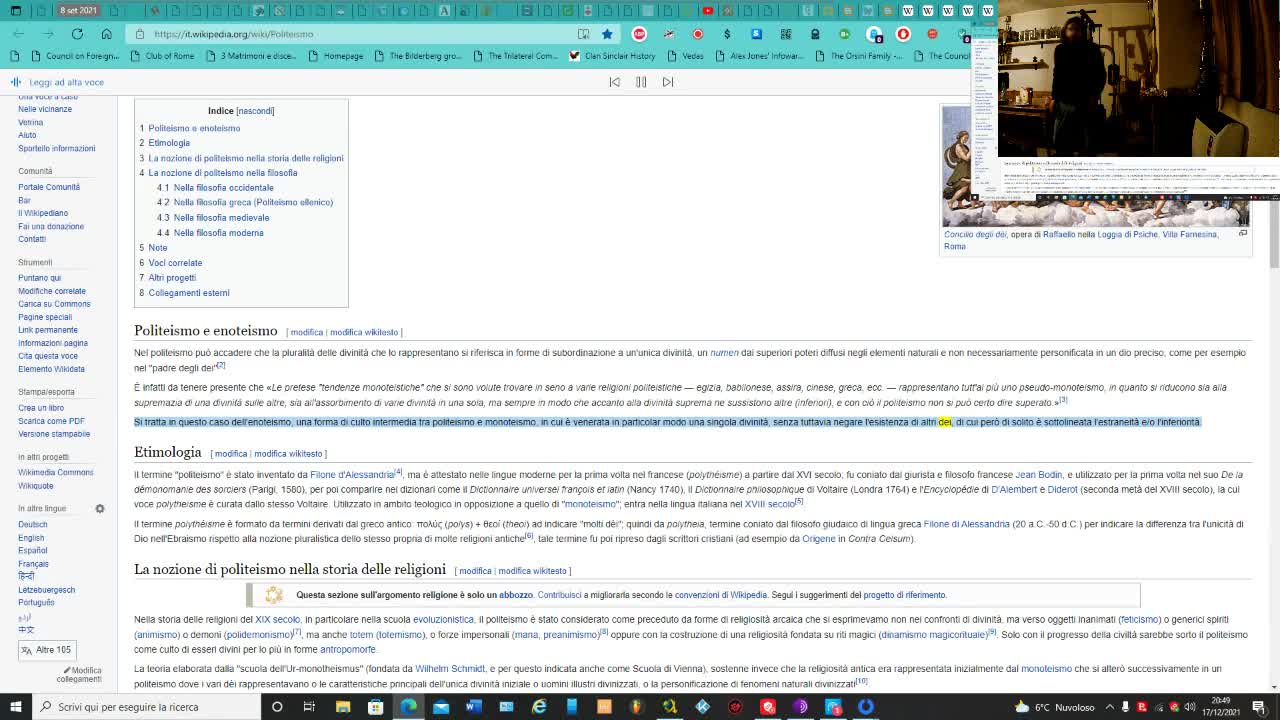Jump to 'Voci correlate' index entry
This screenshot has width=1280, height=720.
[175, 263]
